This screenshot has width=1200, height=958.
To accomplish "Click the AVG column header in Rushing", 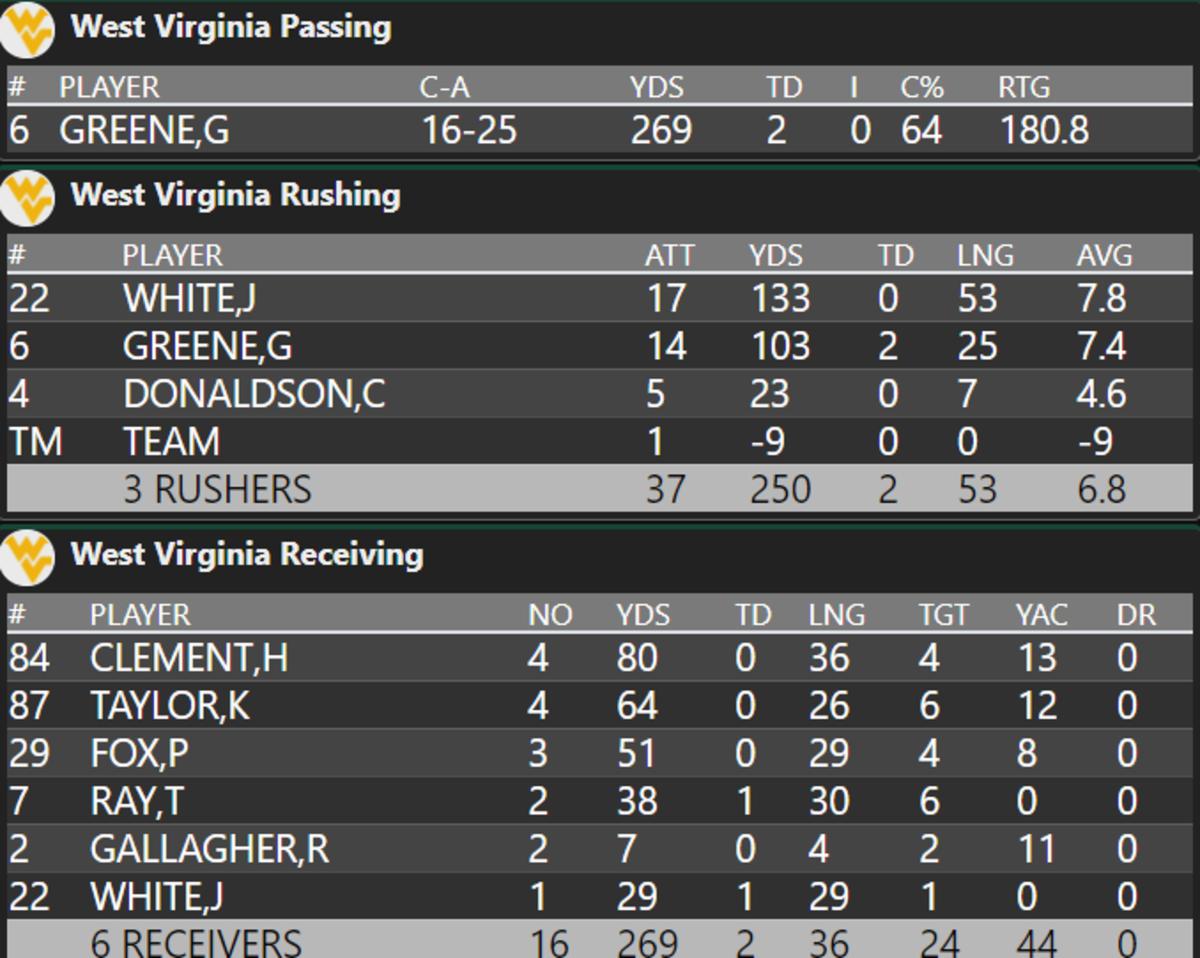I will pos(1103,256).
